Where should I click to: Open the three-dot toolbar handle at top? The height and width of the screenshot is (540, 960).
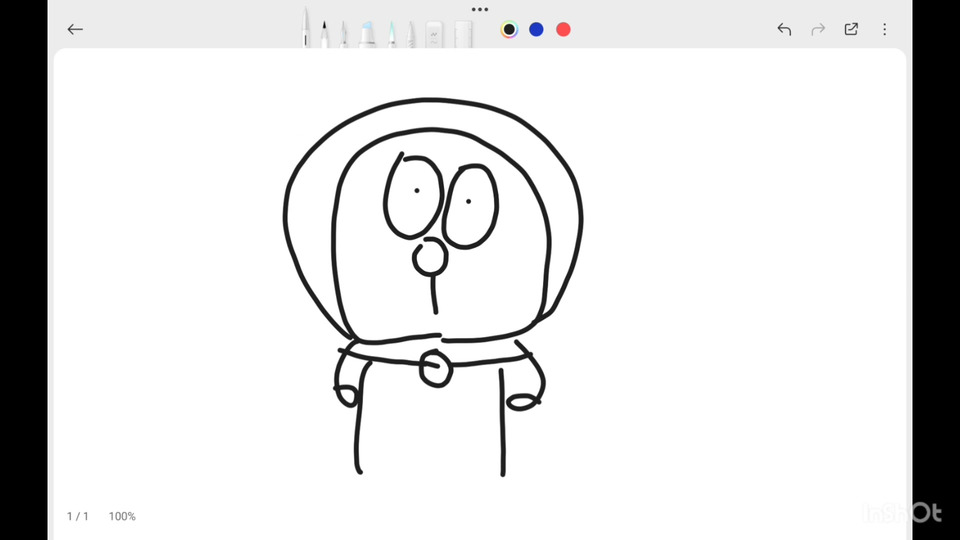click(480, 9)
